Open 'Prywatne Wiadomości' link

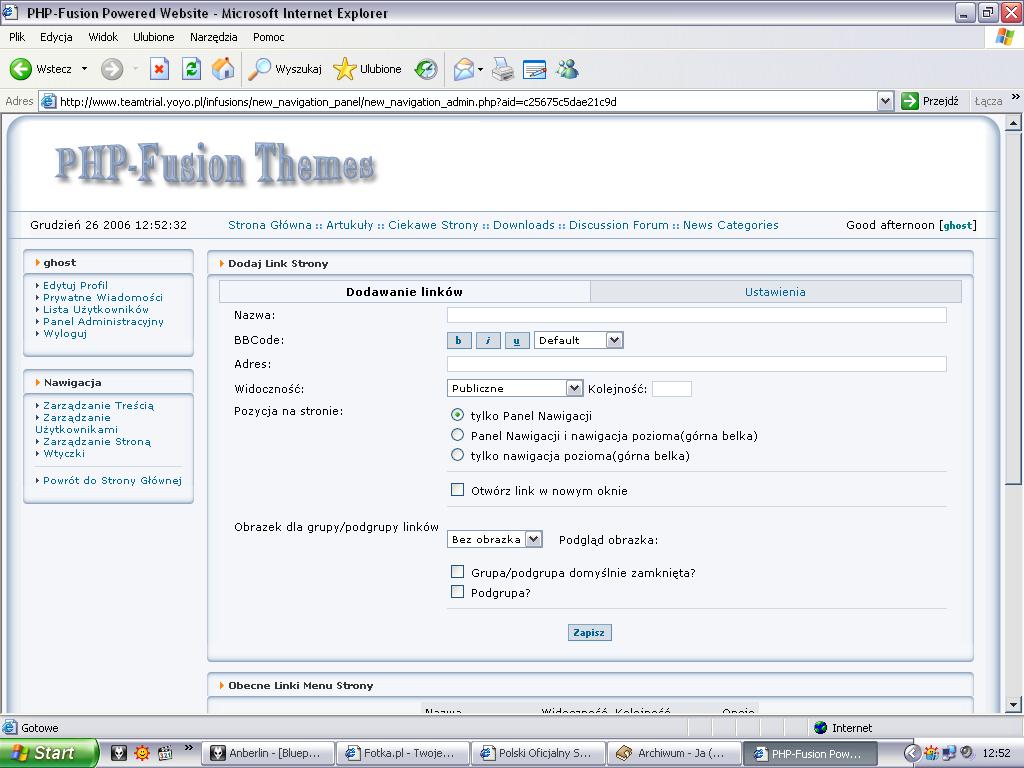pos(103,297)
